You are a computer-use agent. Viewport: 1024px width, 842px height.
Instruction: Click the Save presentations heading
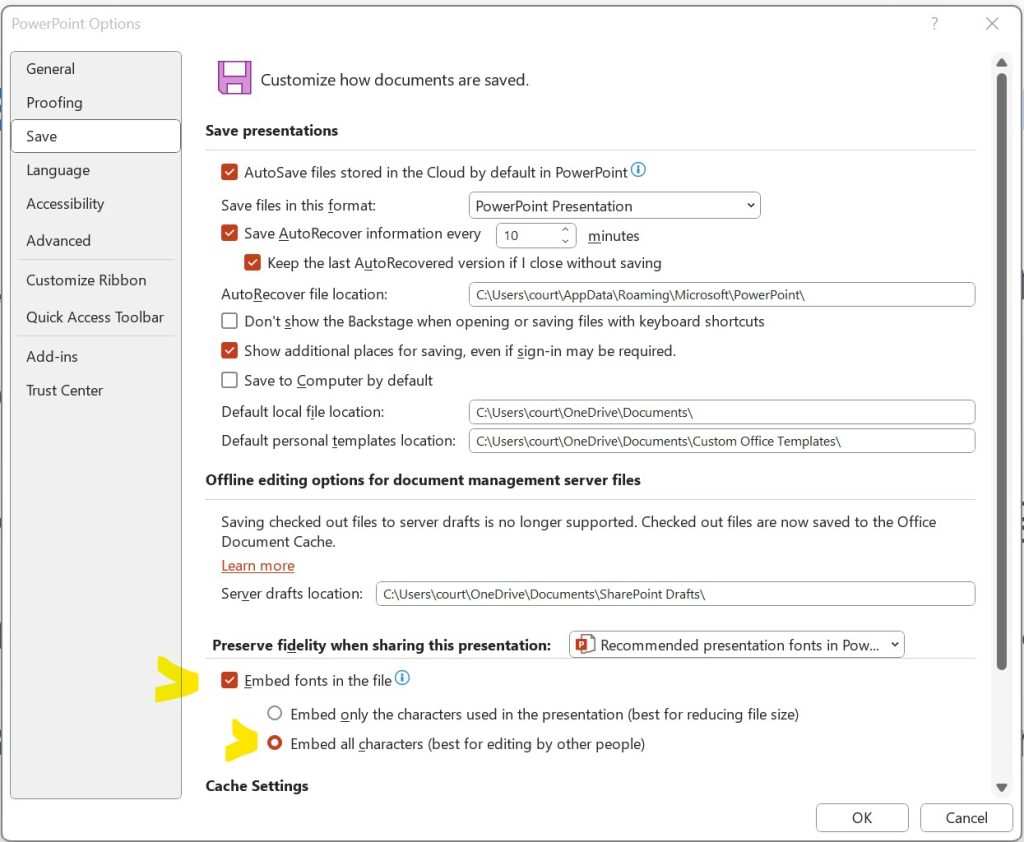click(x=272, y=130)
